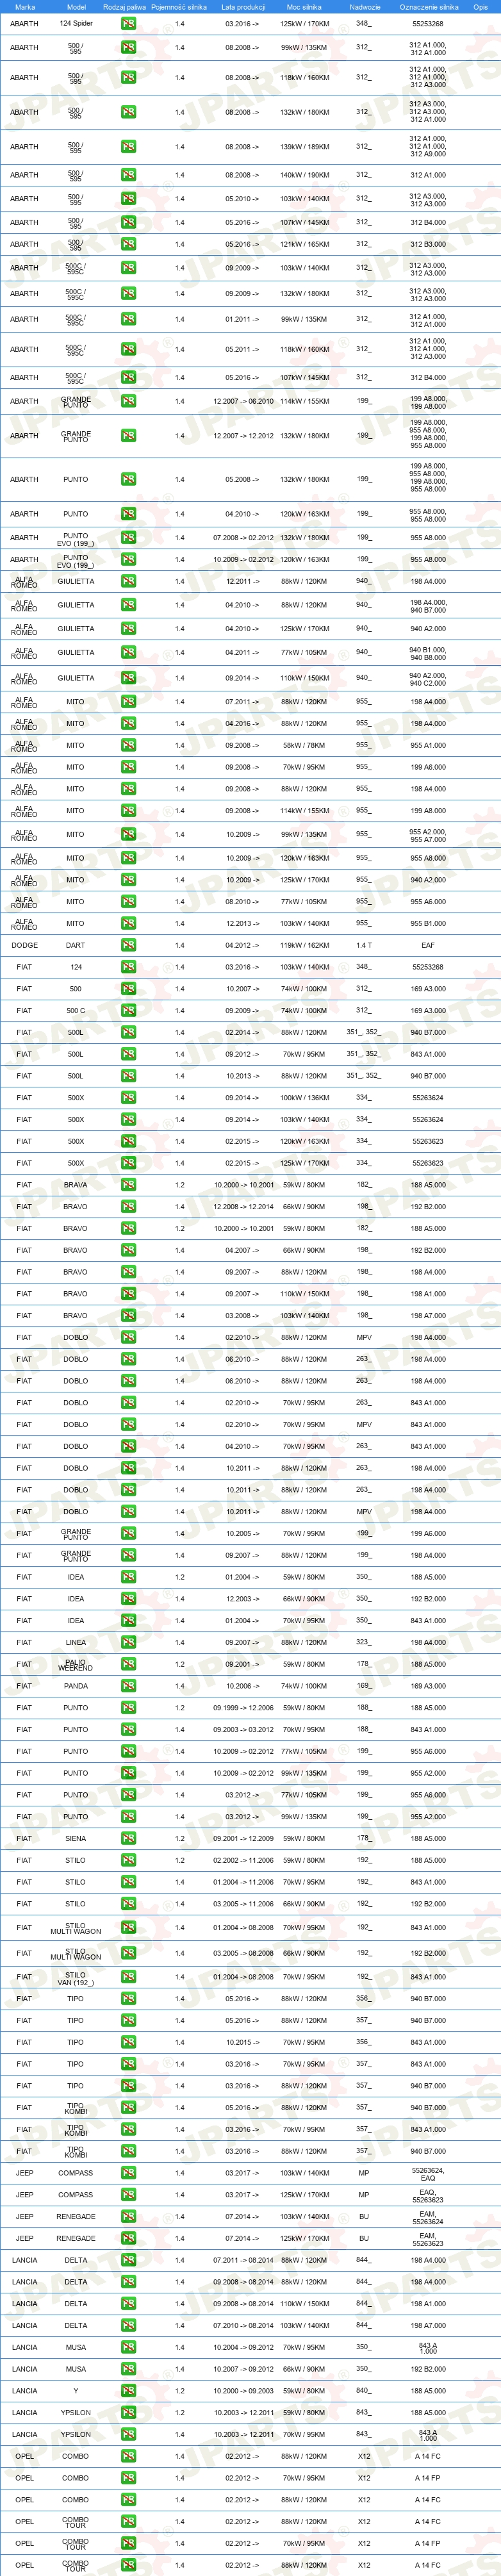Click fuel icon in Jeep Renegade 103kW / 140KM row
The width and height of the screenshot is (501, 2576).
(128, 2217)
